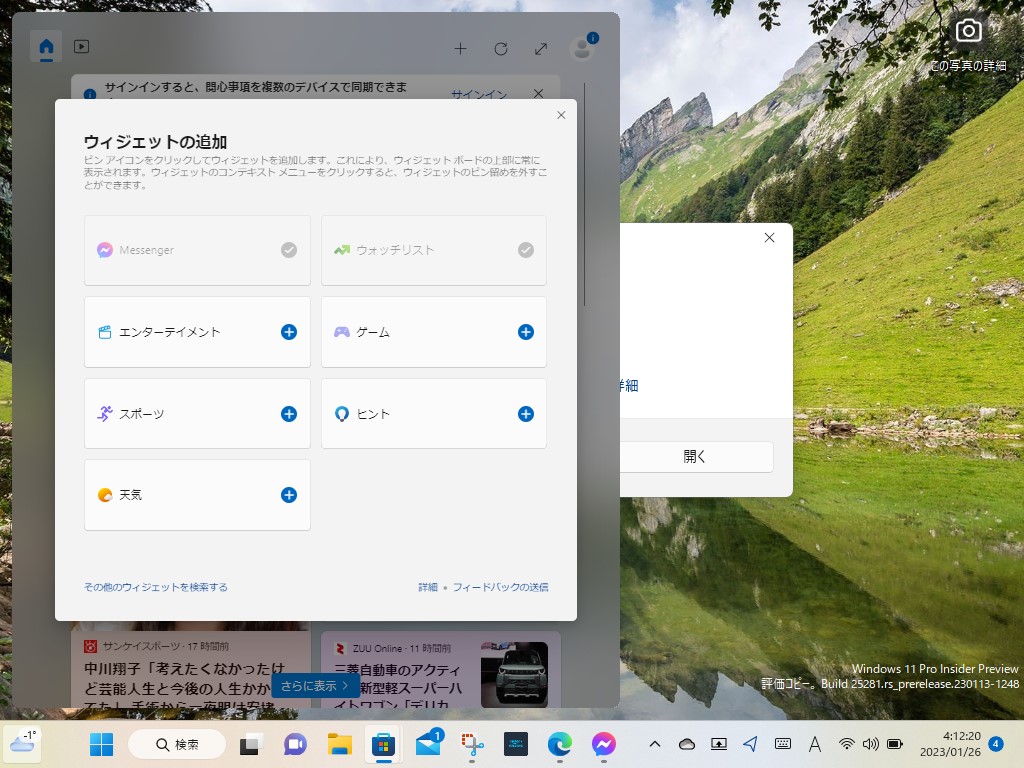Open Snipping Tool from the taskbar
This screenshot has height=768, width=1024.
point(472,744)
